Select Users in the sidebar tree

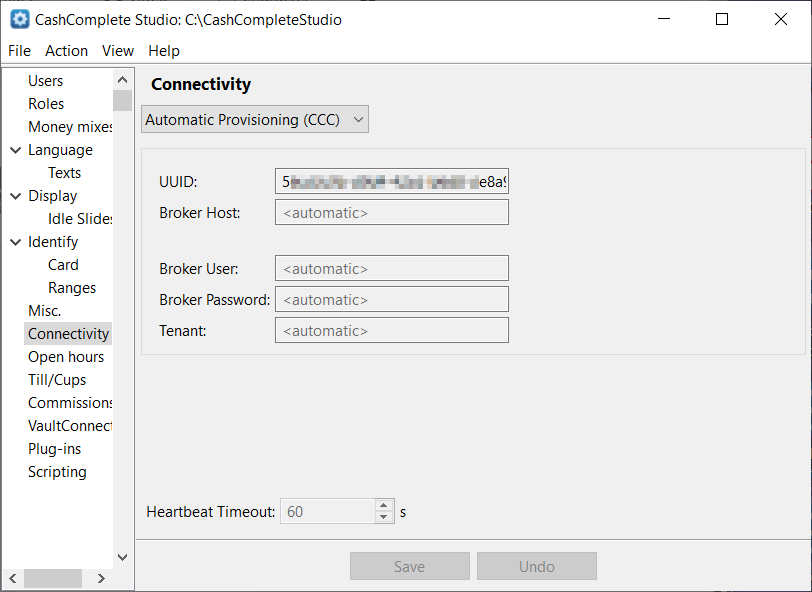point(45,81)
